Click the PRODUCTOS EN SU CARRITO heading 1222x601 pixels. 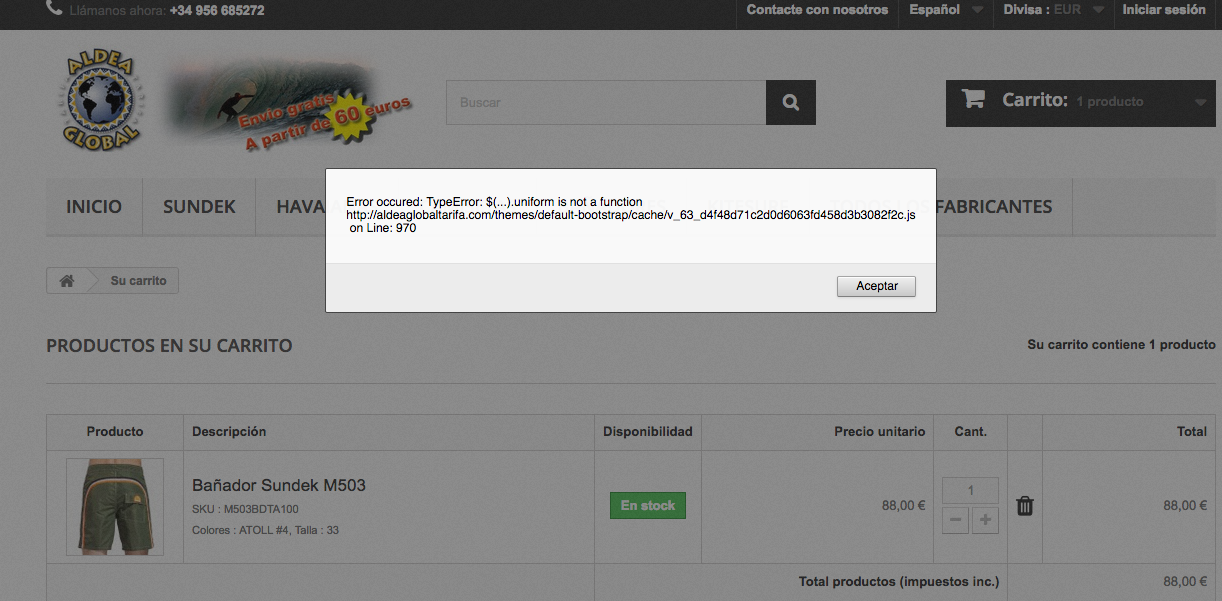(x=169, y=346)
